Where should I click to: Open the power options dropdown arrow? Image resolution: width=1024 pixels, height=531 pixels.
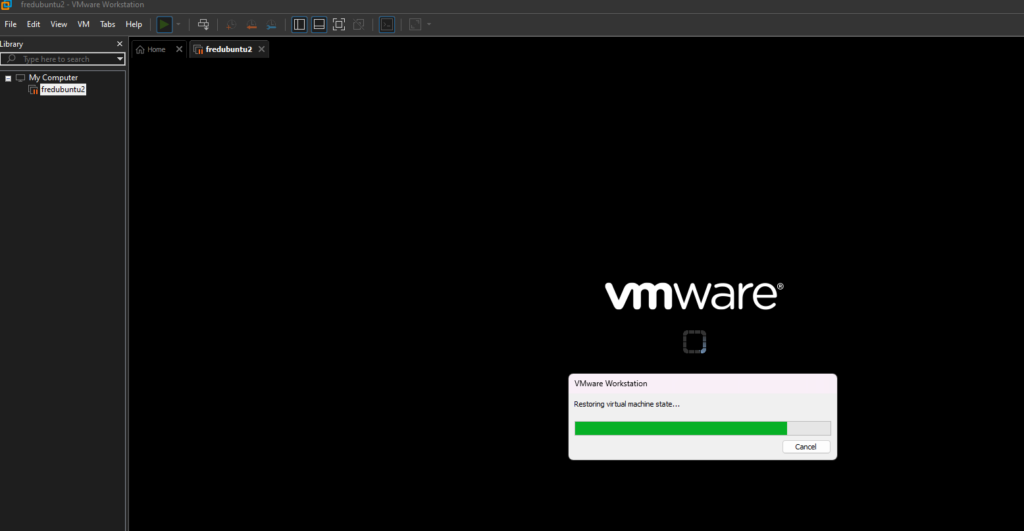pyautogui.click(x=178, y=25)
